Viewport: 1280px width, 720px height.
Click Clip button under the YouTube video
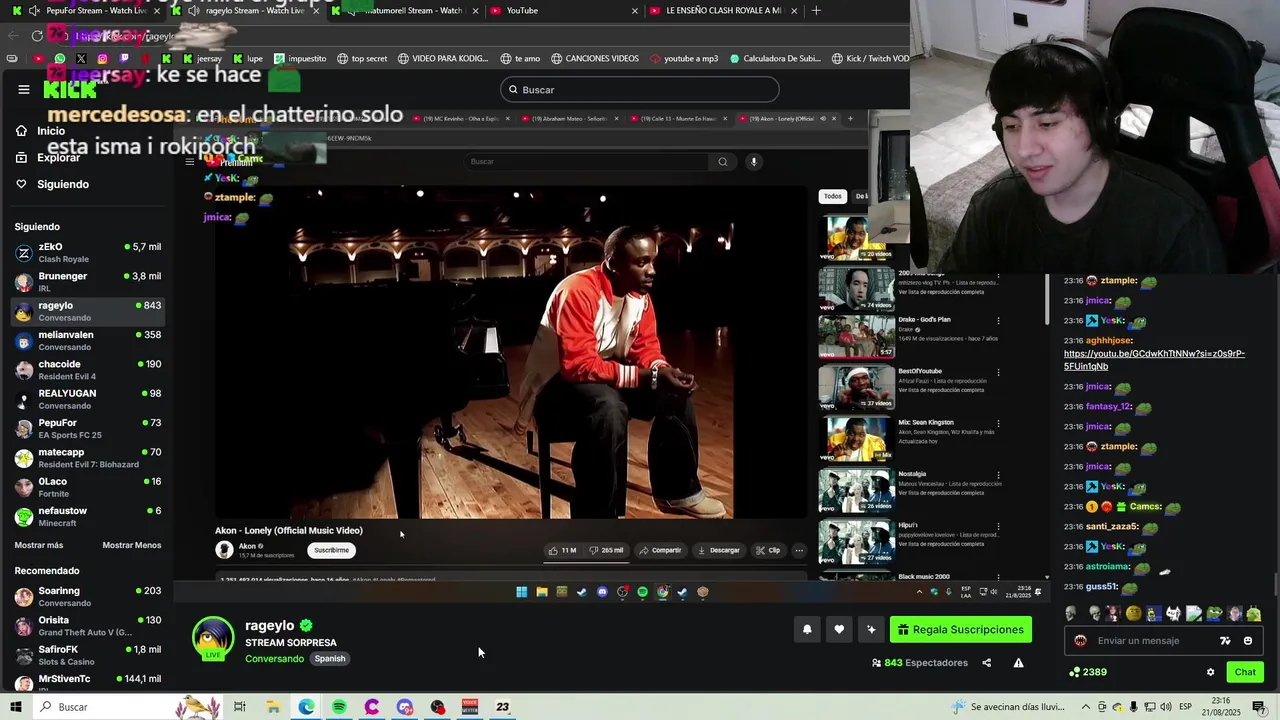tap(768, 550)
